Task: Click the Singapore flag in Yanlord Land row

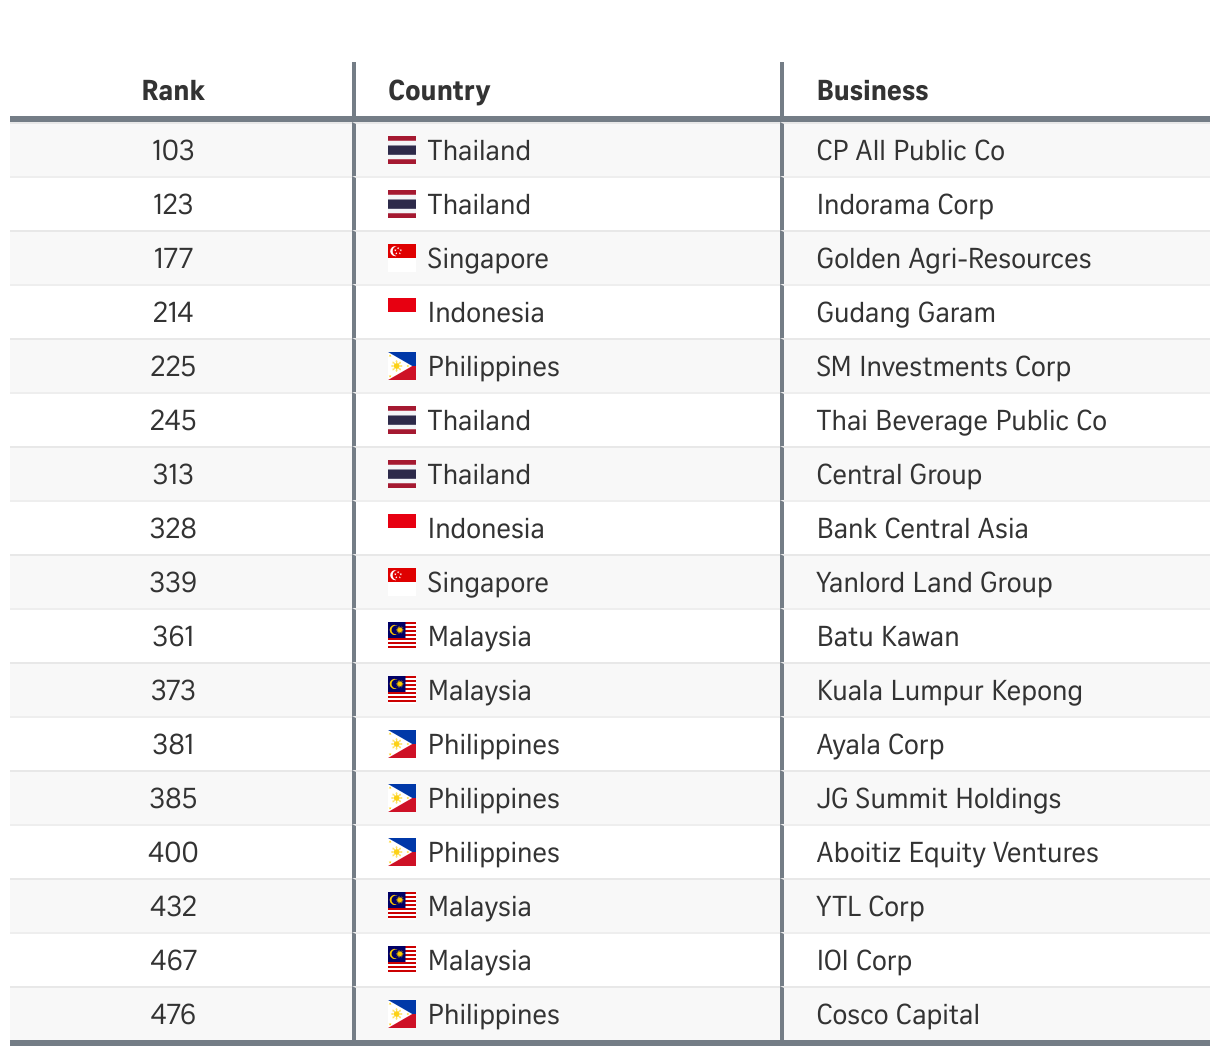Action: pos(402,582)
